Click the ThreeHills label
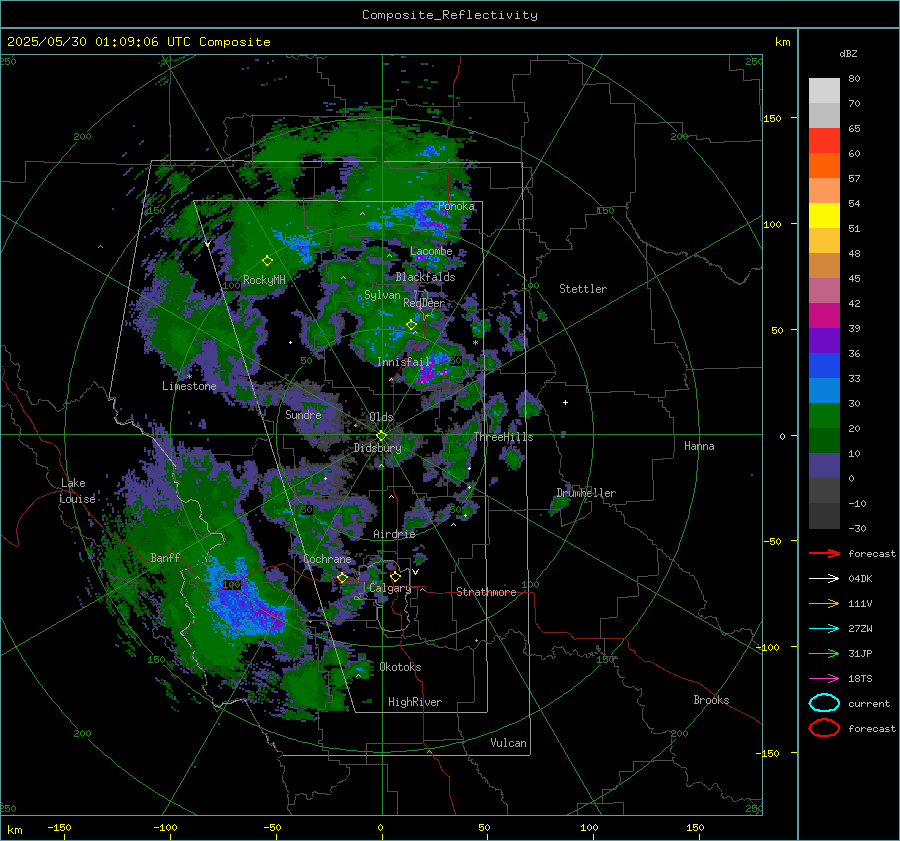The width and height of the screenshot is (900, 841). (x=503, y=437)
